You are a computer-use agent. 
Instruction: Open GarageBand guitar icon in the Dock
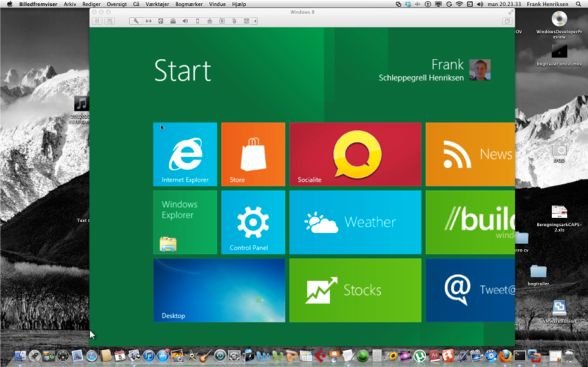[206, 355]
